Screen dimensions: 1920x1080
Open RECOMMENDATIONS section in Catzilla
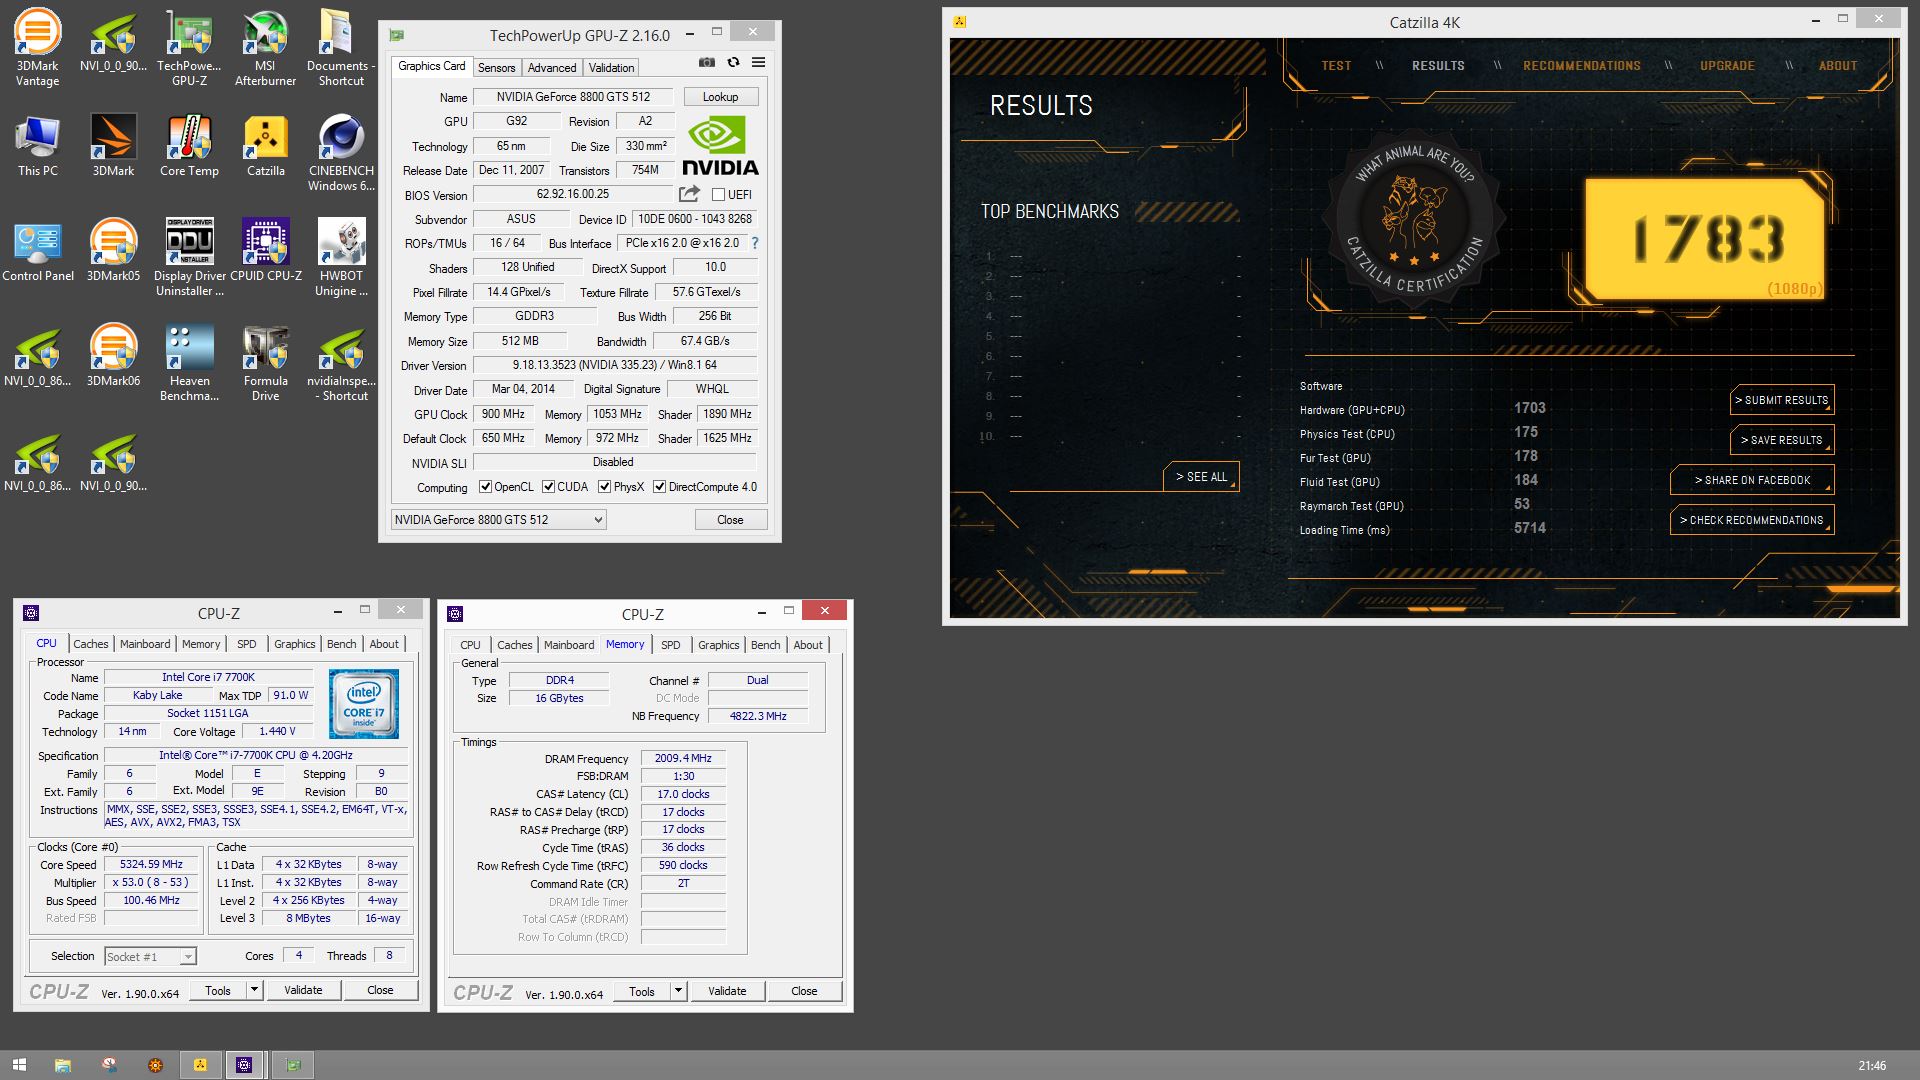[x=1581, y=66]
